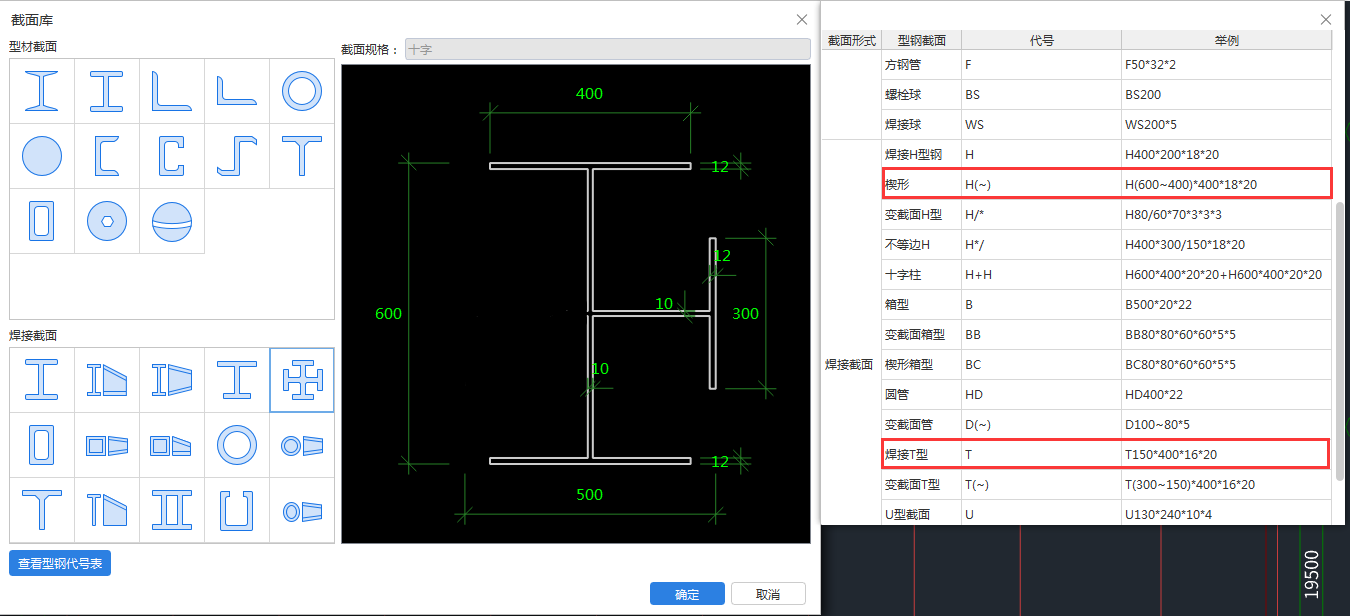This screenshot has width=1350, height=616.
Task: Select the plain channel steel section icon
Action: [107, 156]
